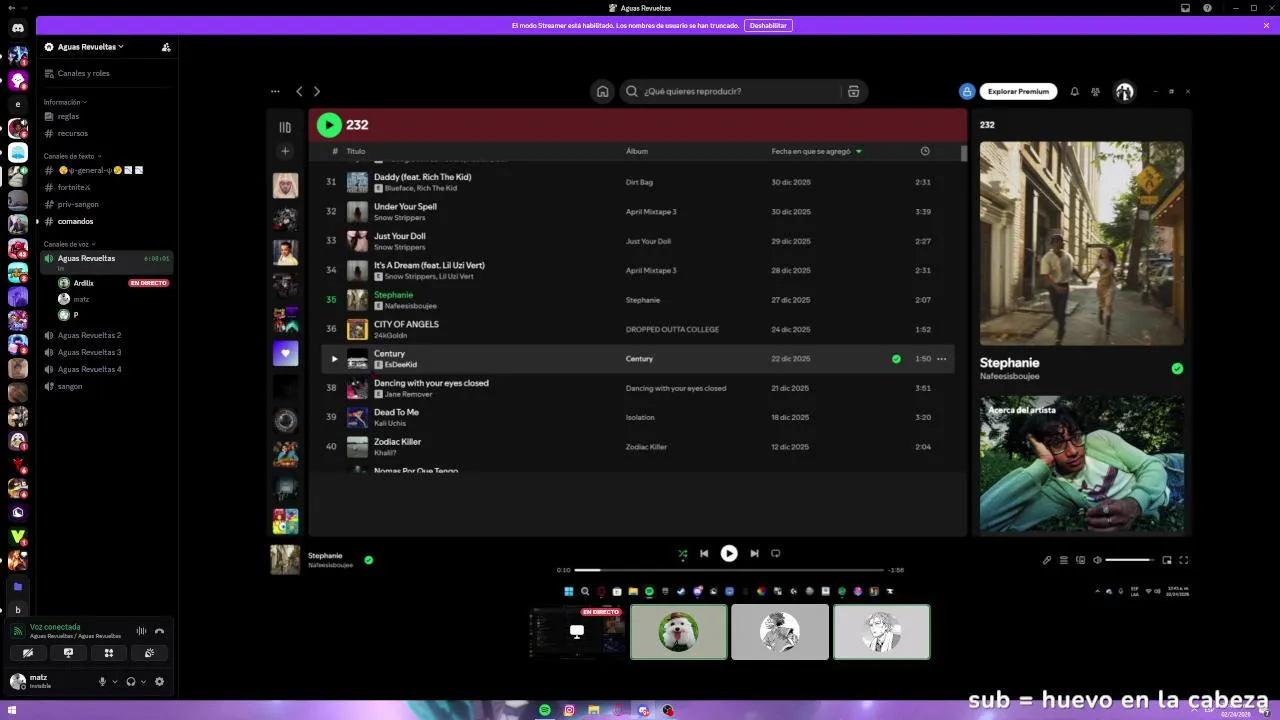The width and height of the screenshot is (1280, 720).
Task: Play Century track row arrow
Action: point(334,358)
